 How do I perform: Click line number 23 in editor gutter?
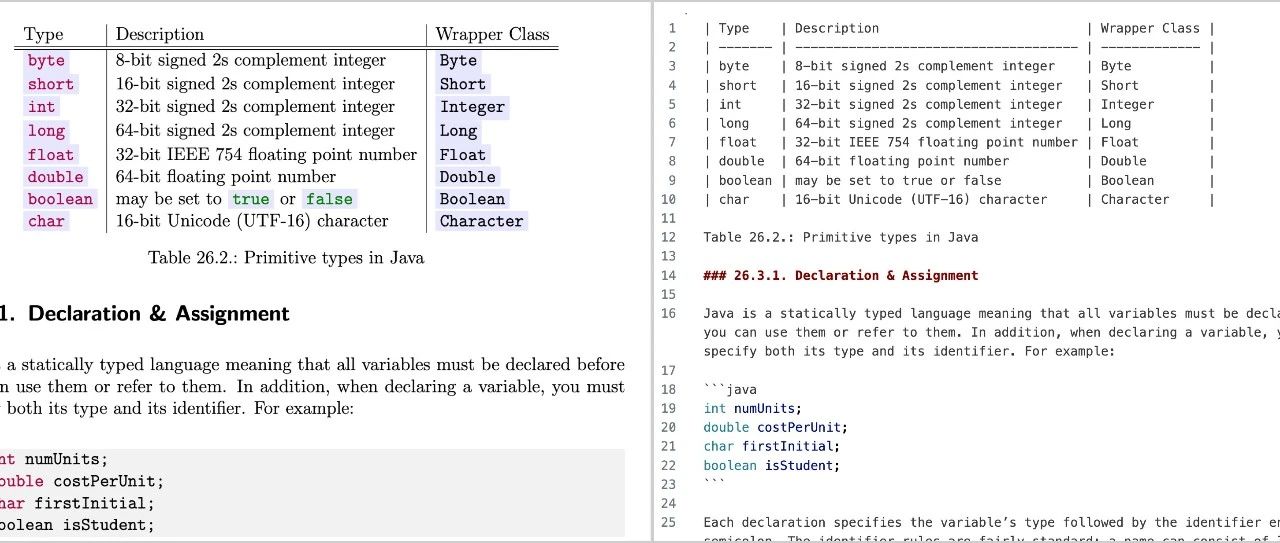pos(669,484)
